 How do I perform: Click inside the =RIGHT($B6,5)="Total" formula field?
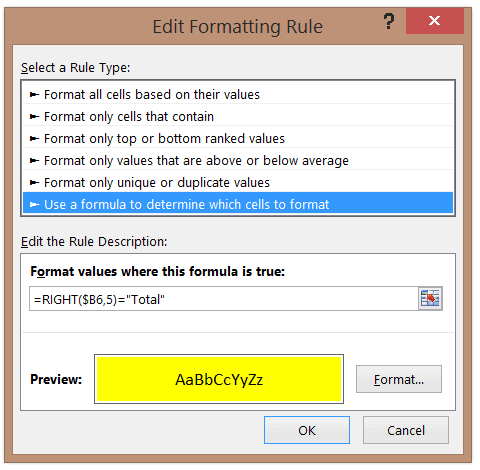point(224,299)
